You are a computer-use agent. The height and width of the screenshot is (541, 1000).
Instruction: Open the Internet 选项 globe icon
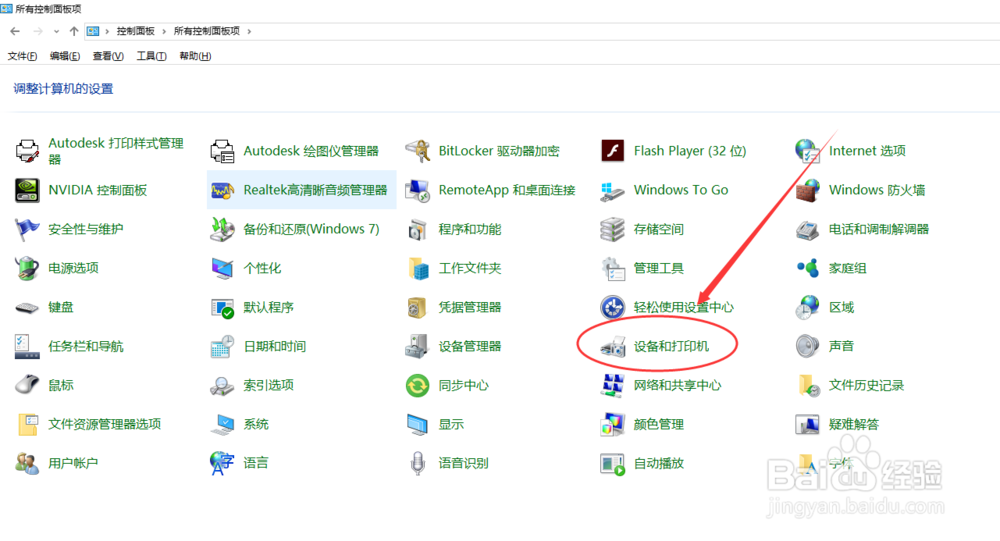pyautogui.click(x=807, y=151)
